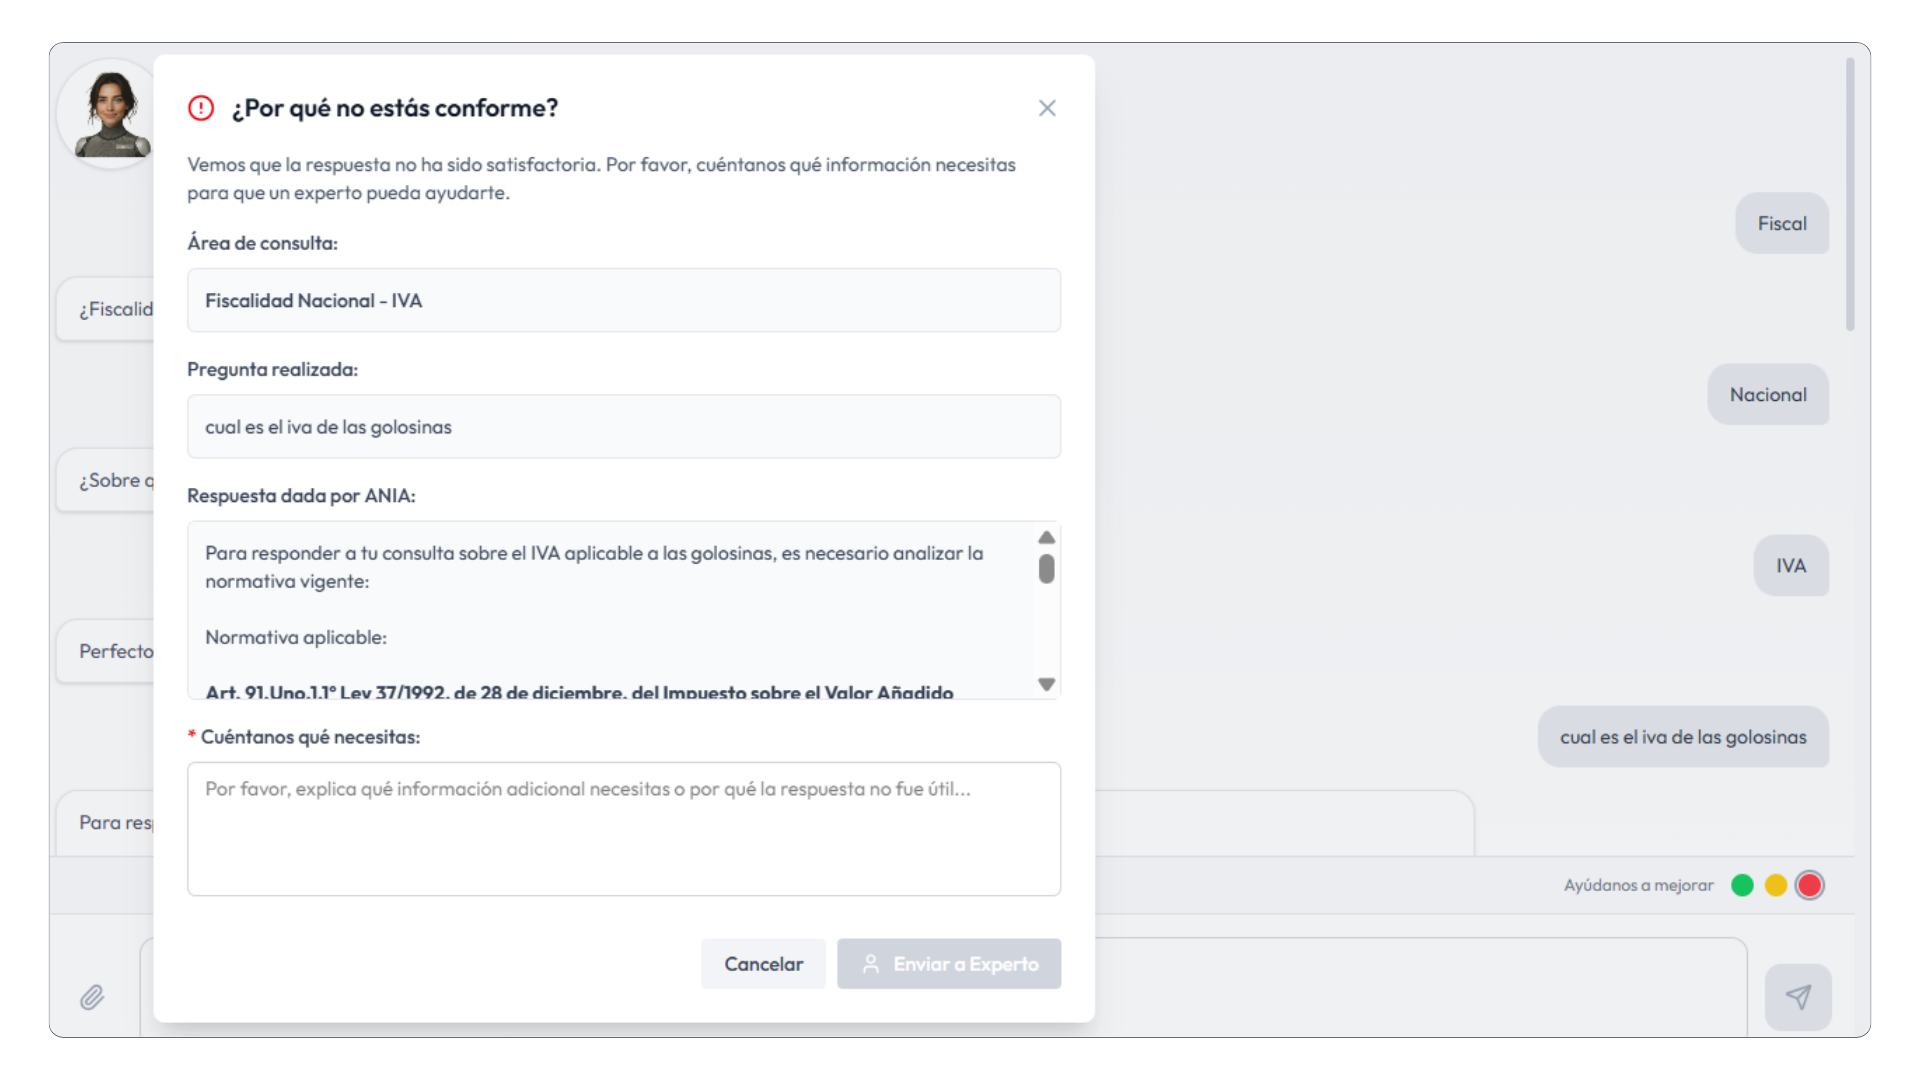1920x1080 pixels.
Task: Select the green feedback dot
Action: point(1742,885)
